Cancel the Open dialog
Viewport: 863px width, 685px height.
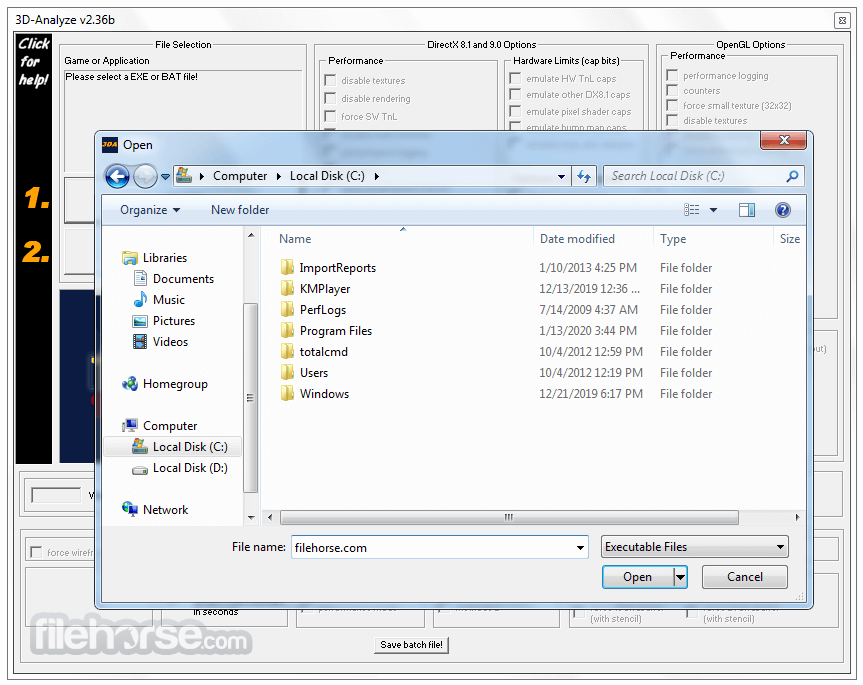pyautogui.click(x=745, y=577)
